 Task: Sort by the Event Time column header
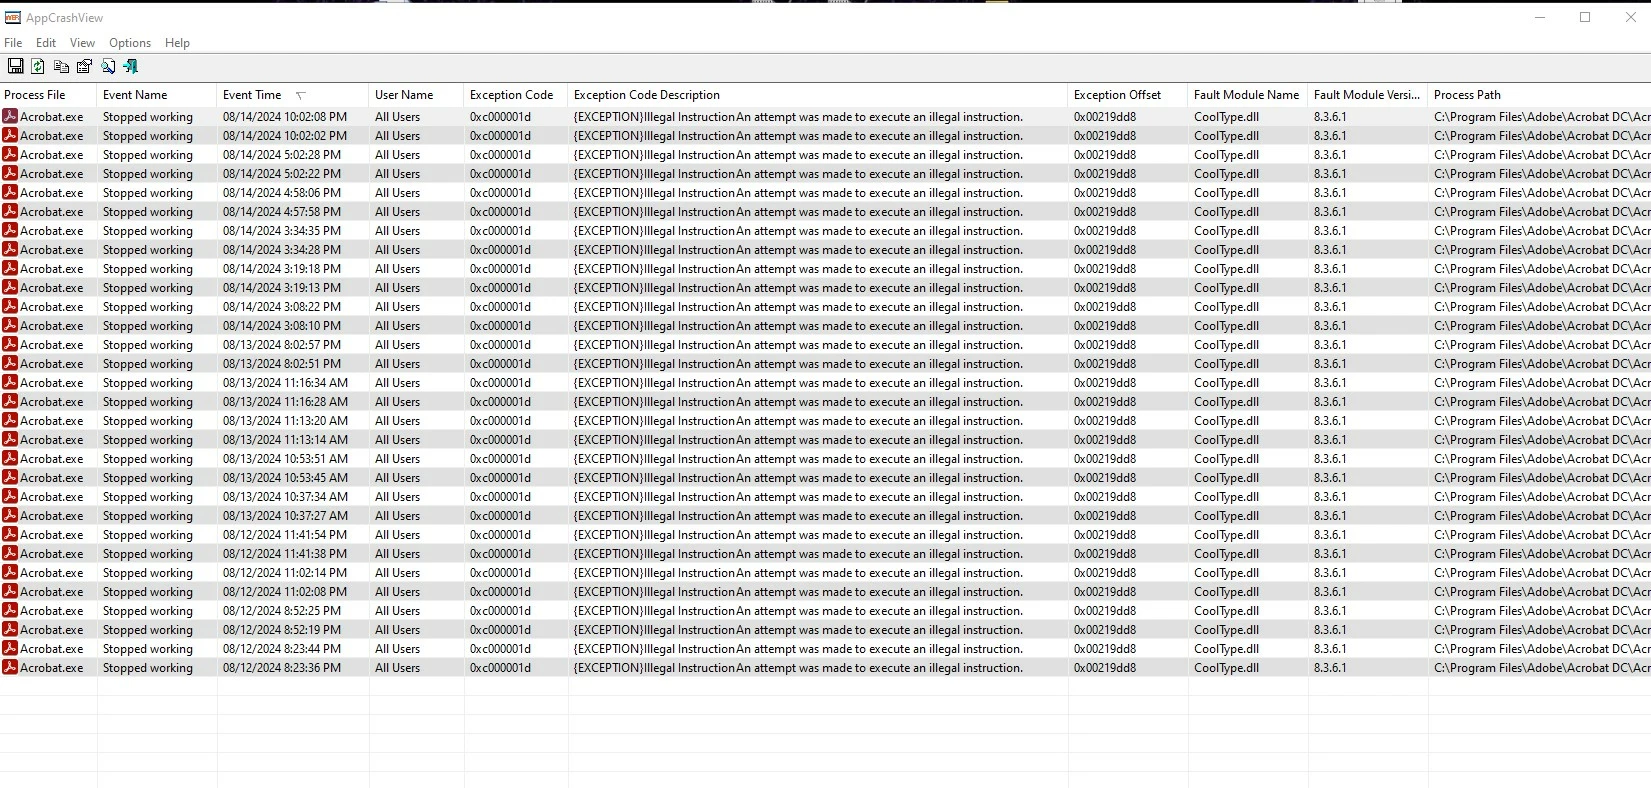tap(293, 95)
